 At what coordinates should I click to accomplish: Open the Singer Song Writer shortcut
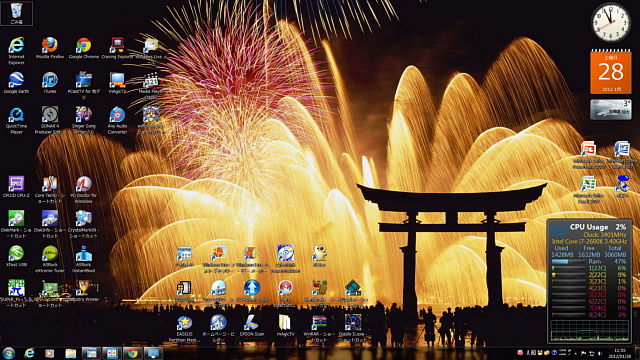pos(84,120)
